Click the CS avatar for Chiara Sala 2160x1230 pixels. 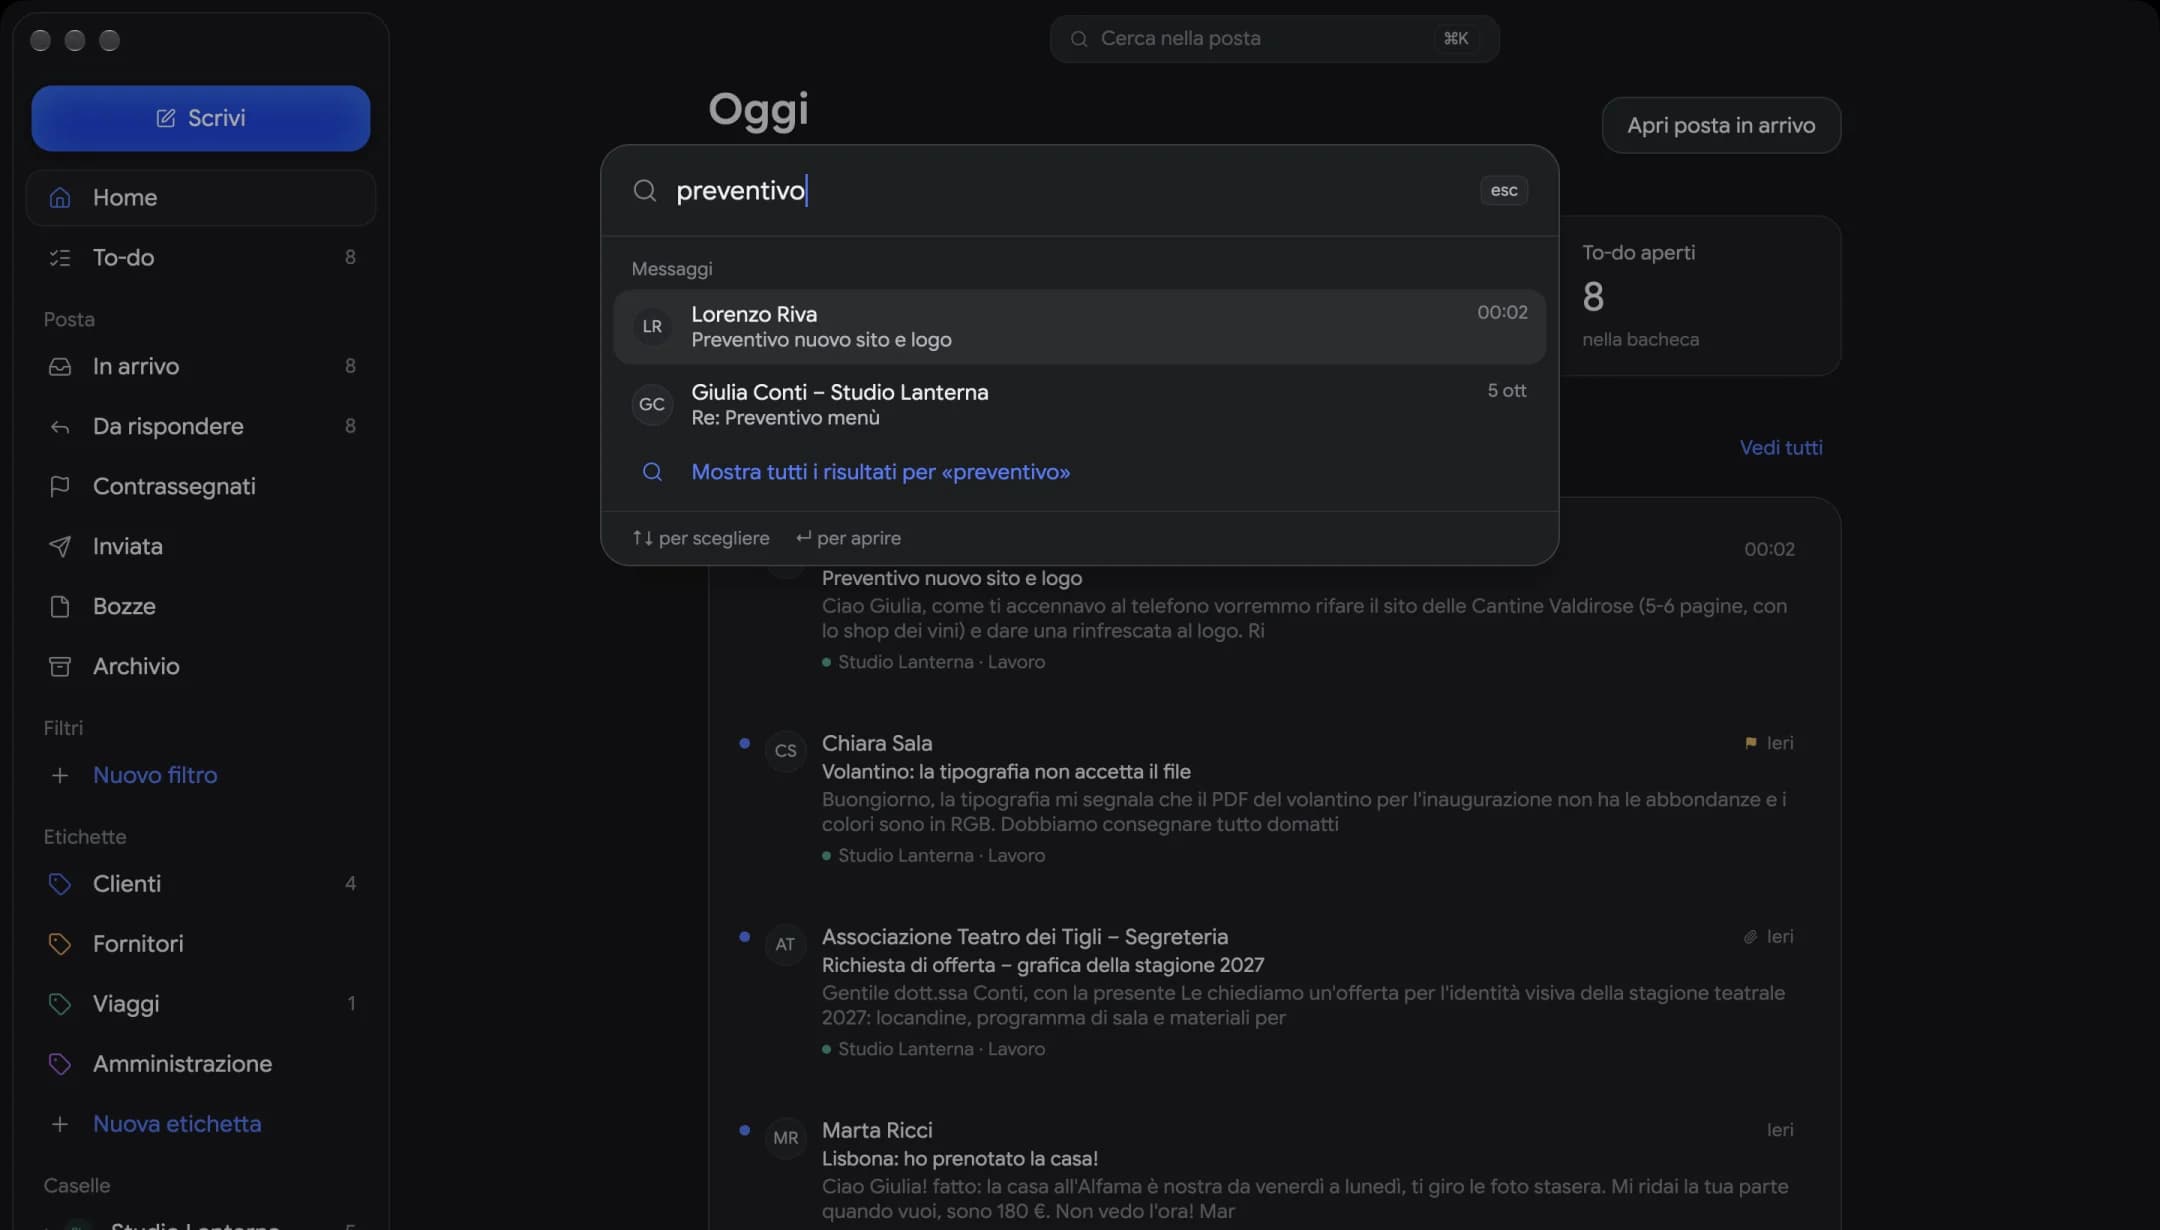click(x=786, y=751)
